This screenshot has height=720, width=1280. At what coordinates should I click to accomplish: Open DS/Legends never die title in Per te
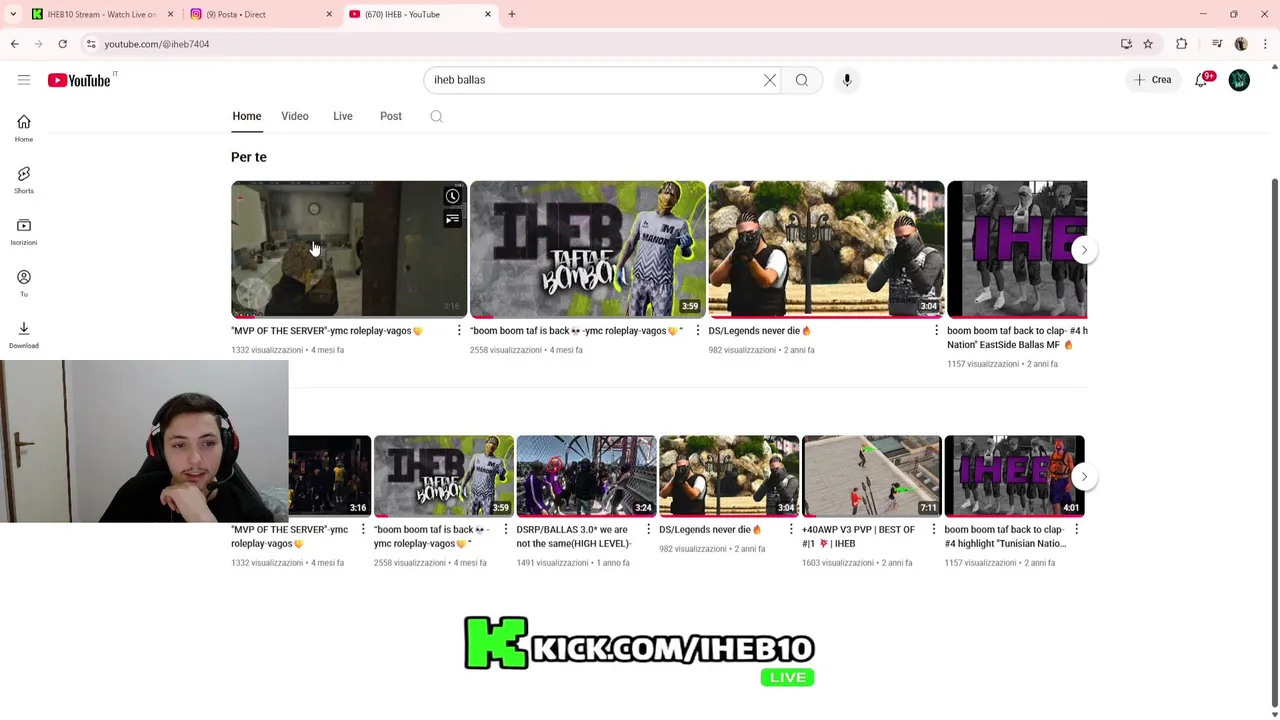760,331
